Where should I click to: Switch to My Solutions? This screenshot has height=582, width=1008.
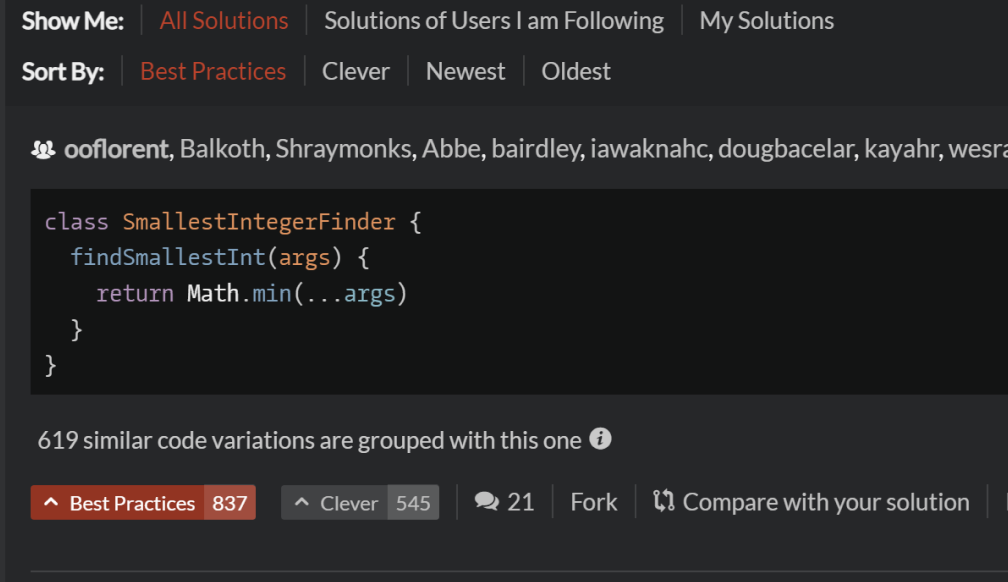coord(766,20)
